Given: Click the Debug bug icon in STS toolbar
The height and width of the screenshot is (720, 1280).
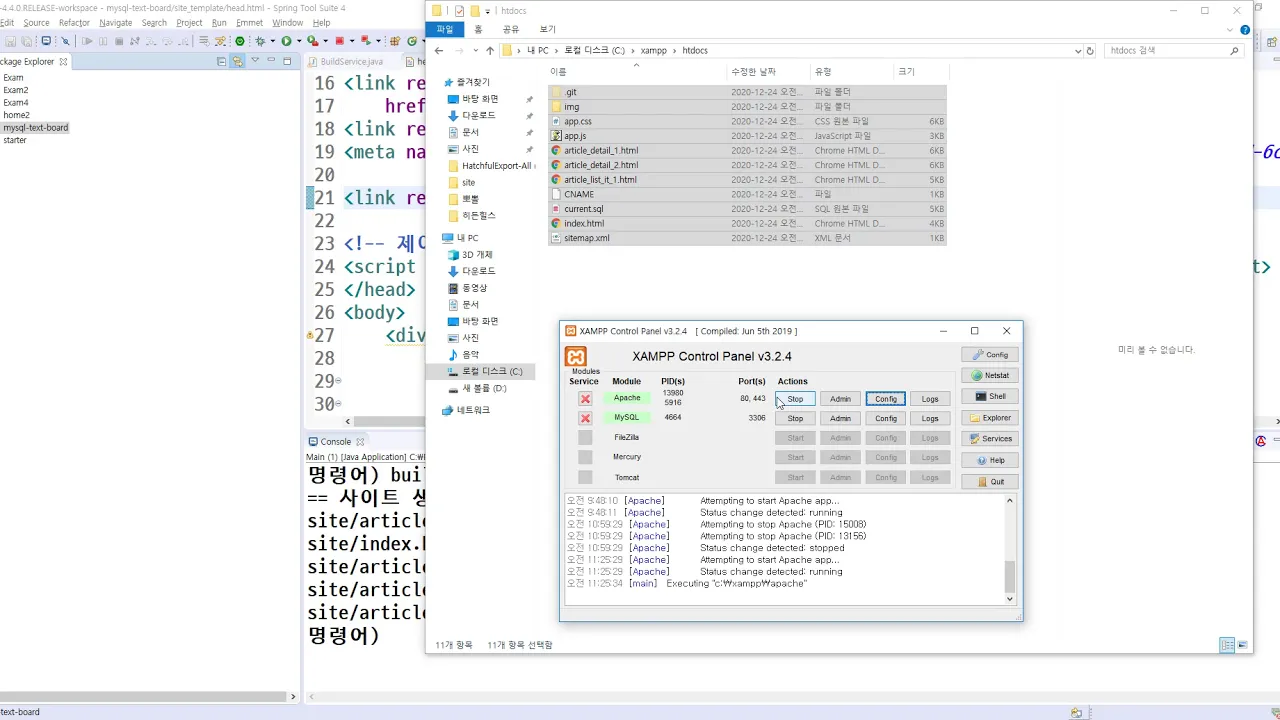Looking at the screenshot, I should click(x=260, y=41).
